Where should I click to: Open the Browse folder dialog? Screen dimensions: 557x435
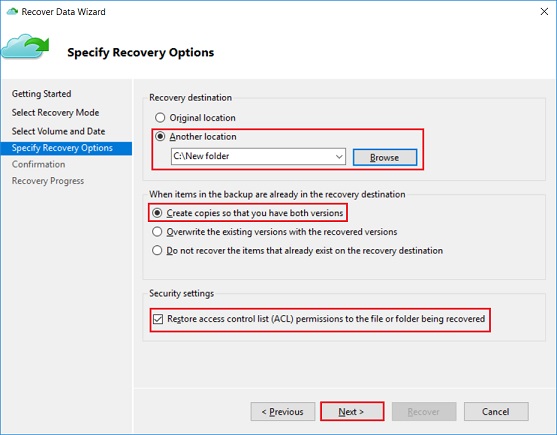(385, 157)
